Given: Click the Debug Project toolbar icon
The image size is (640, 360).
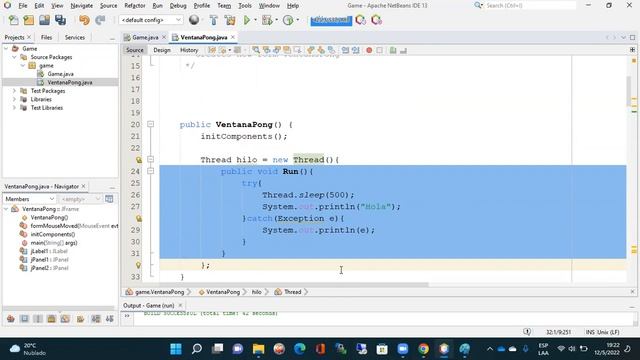Looking at the screenshot, I should 267,20.
